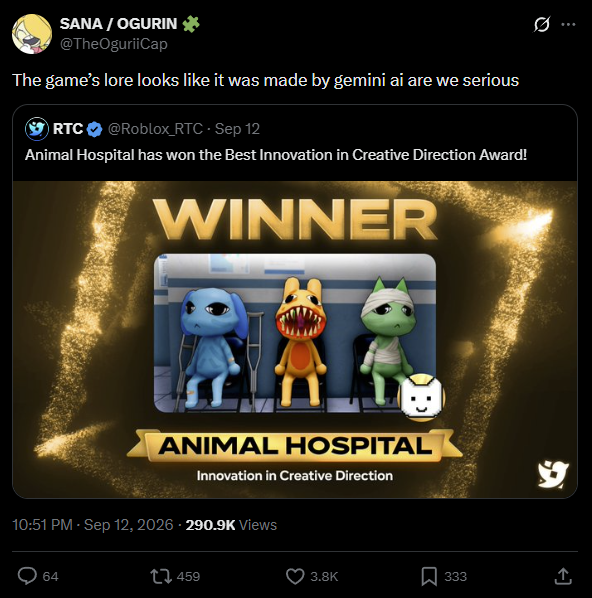
Task: Open @Roblox_RTC handle in quoted post
Action: 155,129
